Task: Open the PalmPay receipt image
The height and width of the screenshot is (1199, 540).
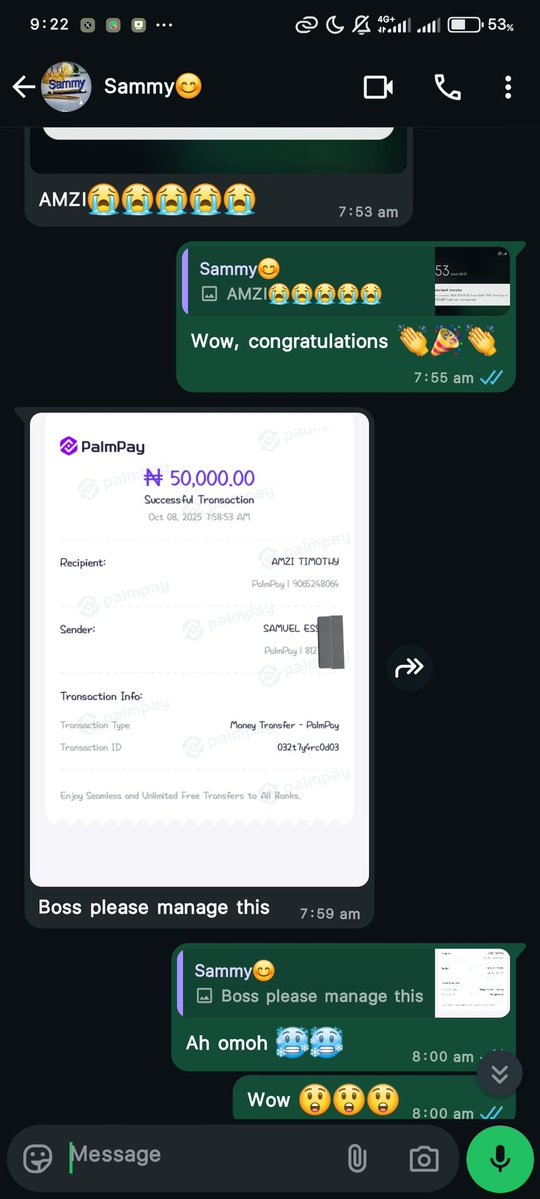Action: 199,649
